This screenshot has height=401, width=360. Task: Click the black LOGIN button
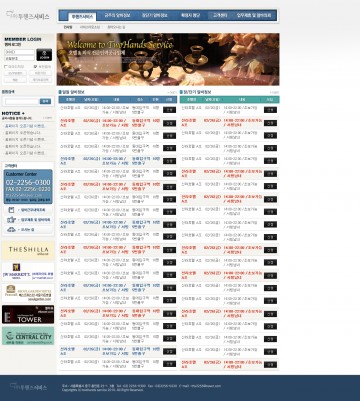44,55
